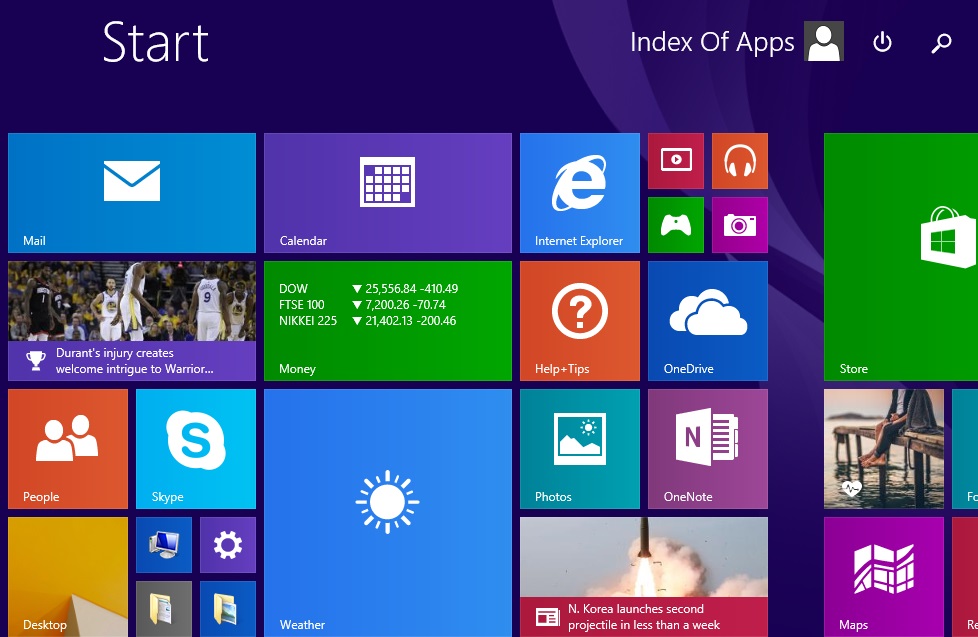Click the DOW index value 25,556.84
The width and height of the screenshot is (978, 637).
[390, 289]
